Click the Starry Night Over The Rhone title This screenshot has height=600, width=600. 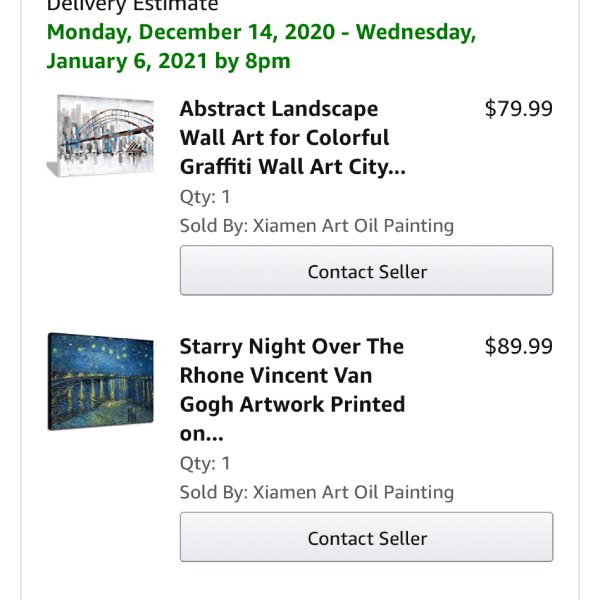[x=293, y=390]
